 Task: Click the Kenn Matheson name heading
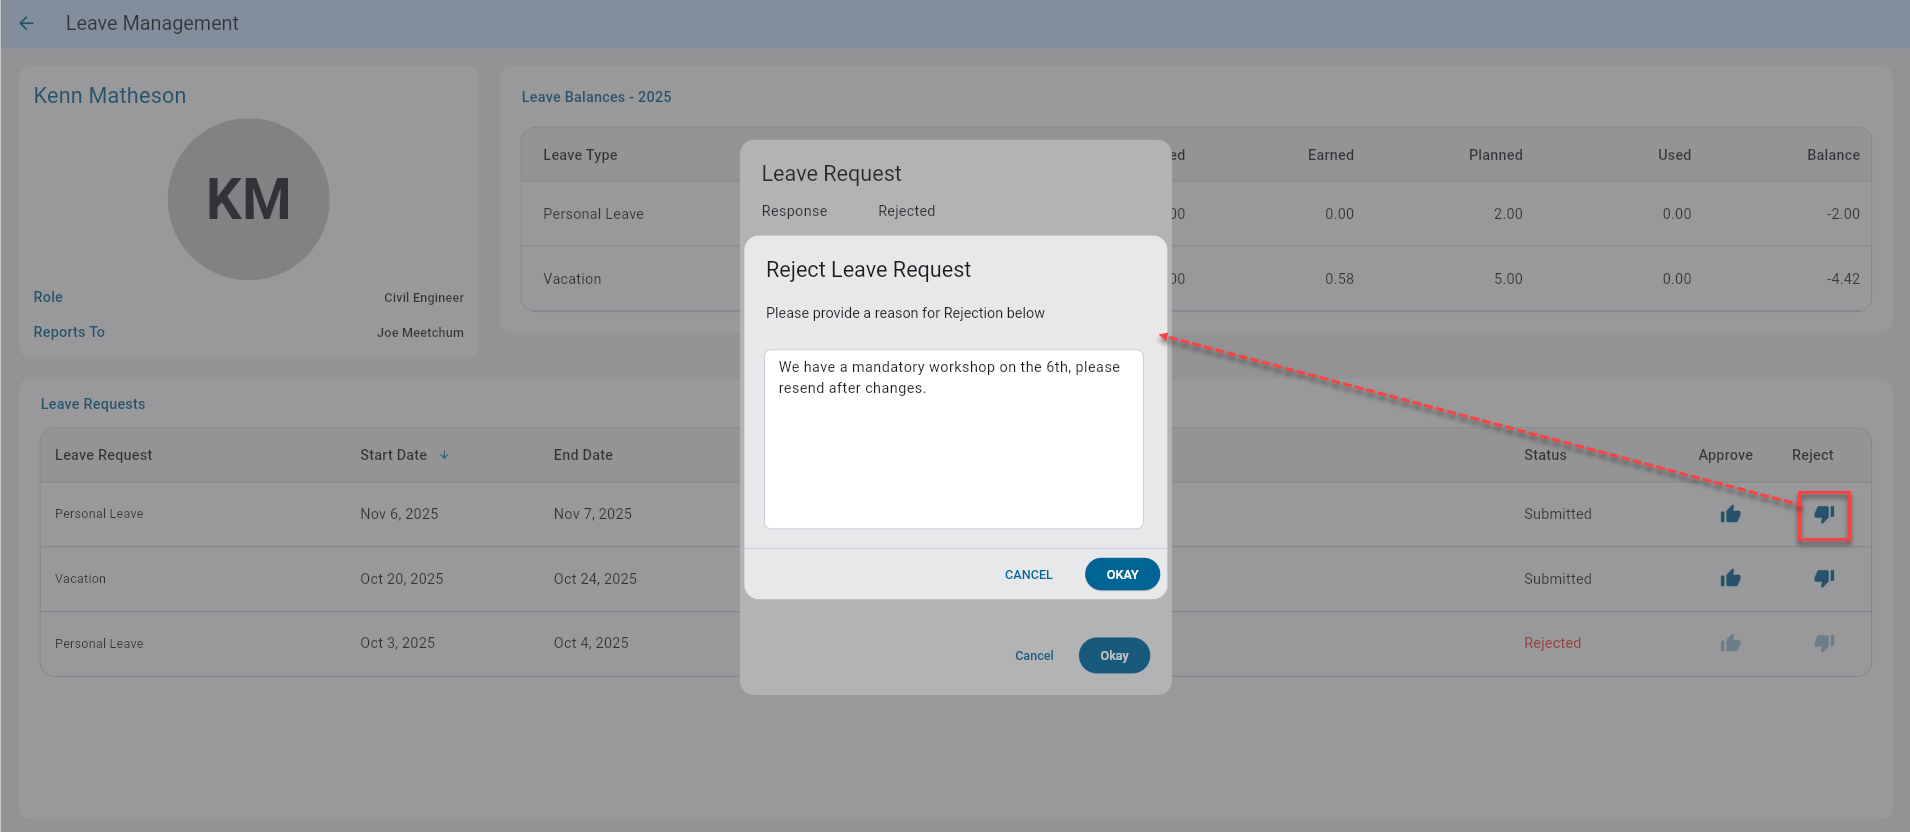tap(110, 96)
